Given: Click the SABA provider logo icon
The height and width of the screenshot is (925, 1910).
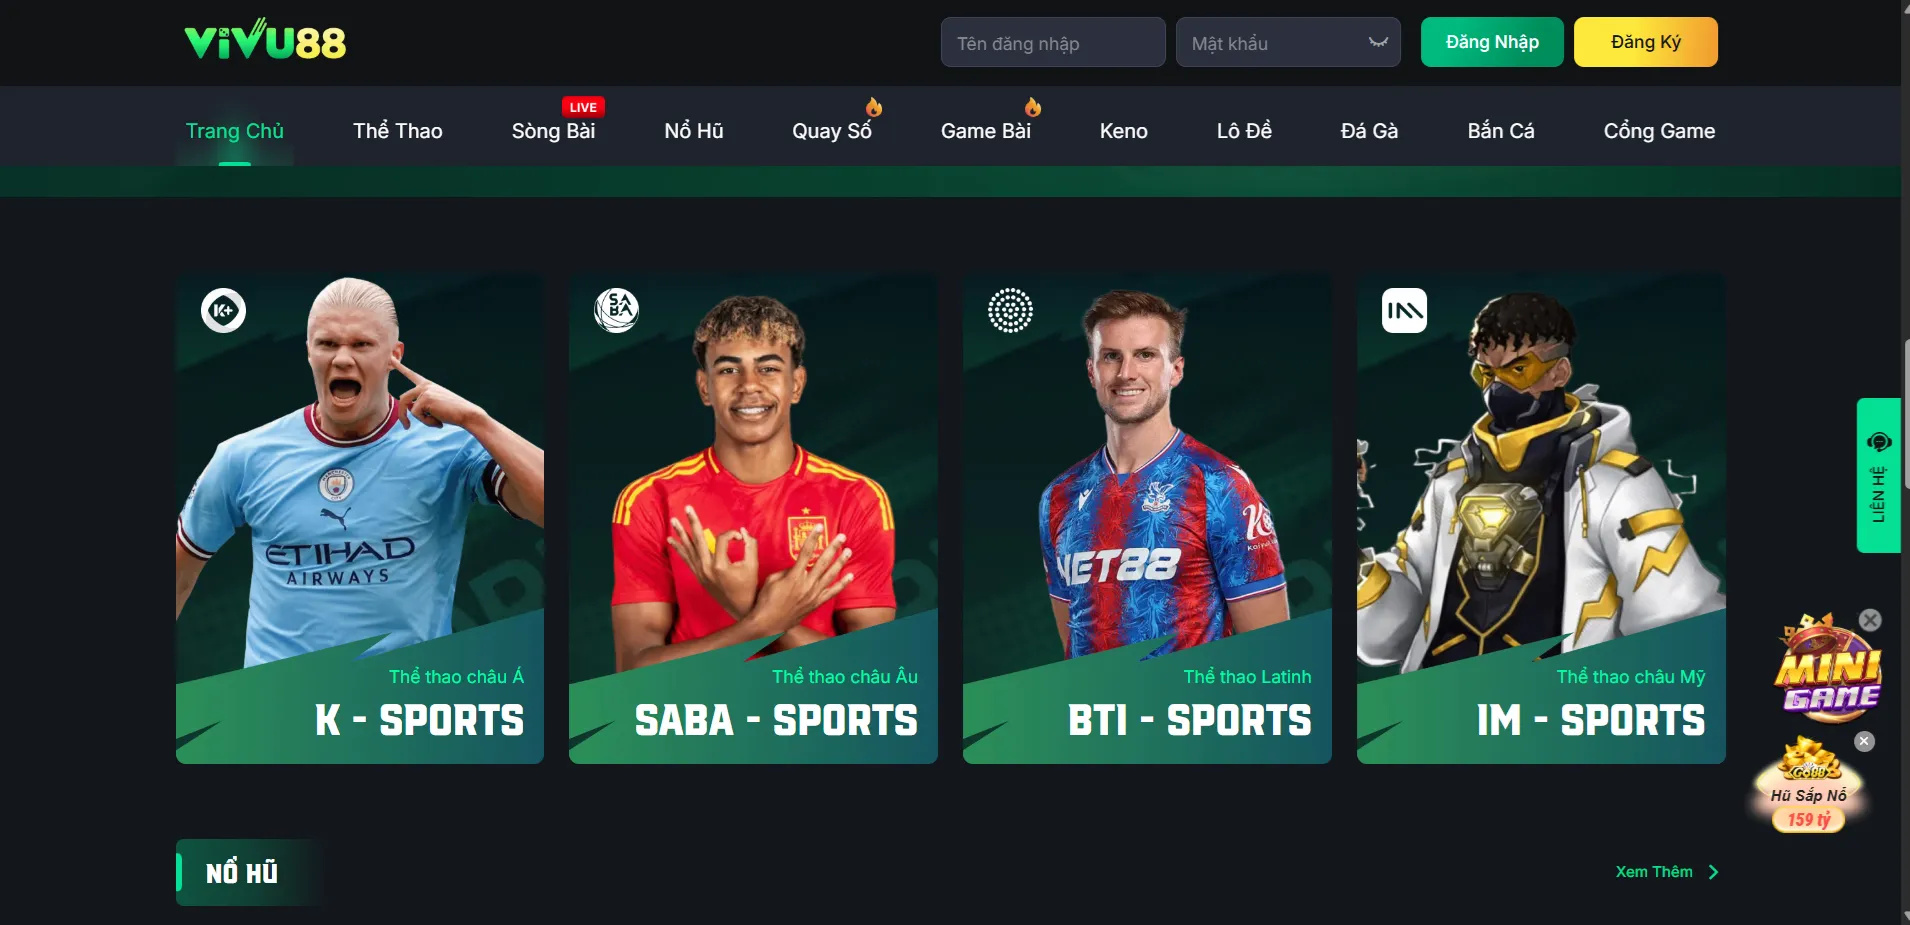Looking at the screenshot, I should tap(617, 310).
